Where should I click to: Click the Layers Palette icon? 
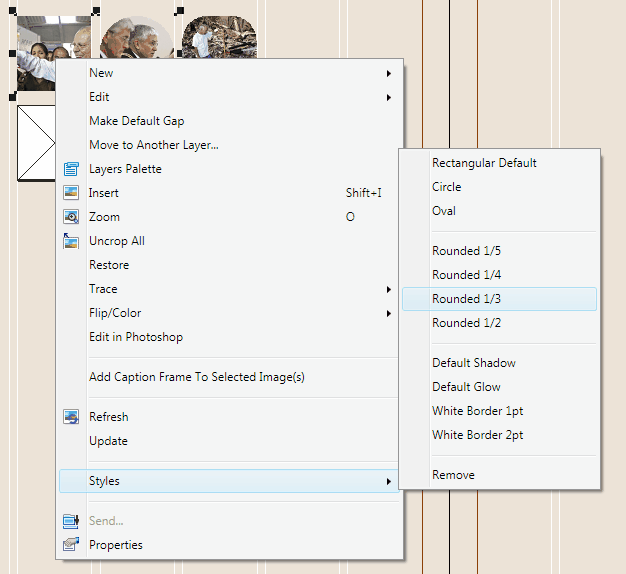pos(71,169)
